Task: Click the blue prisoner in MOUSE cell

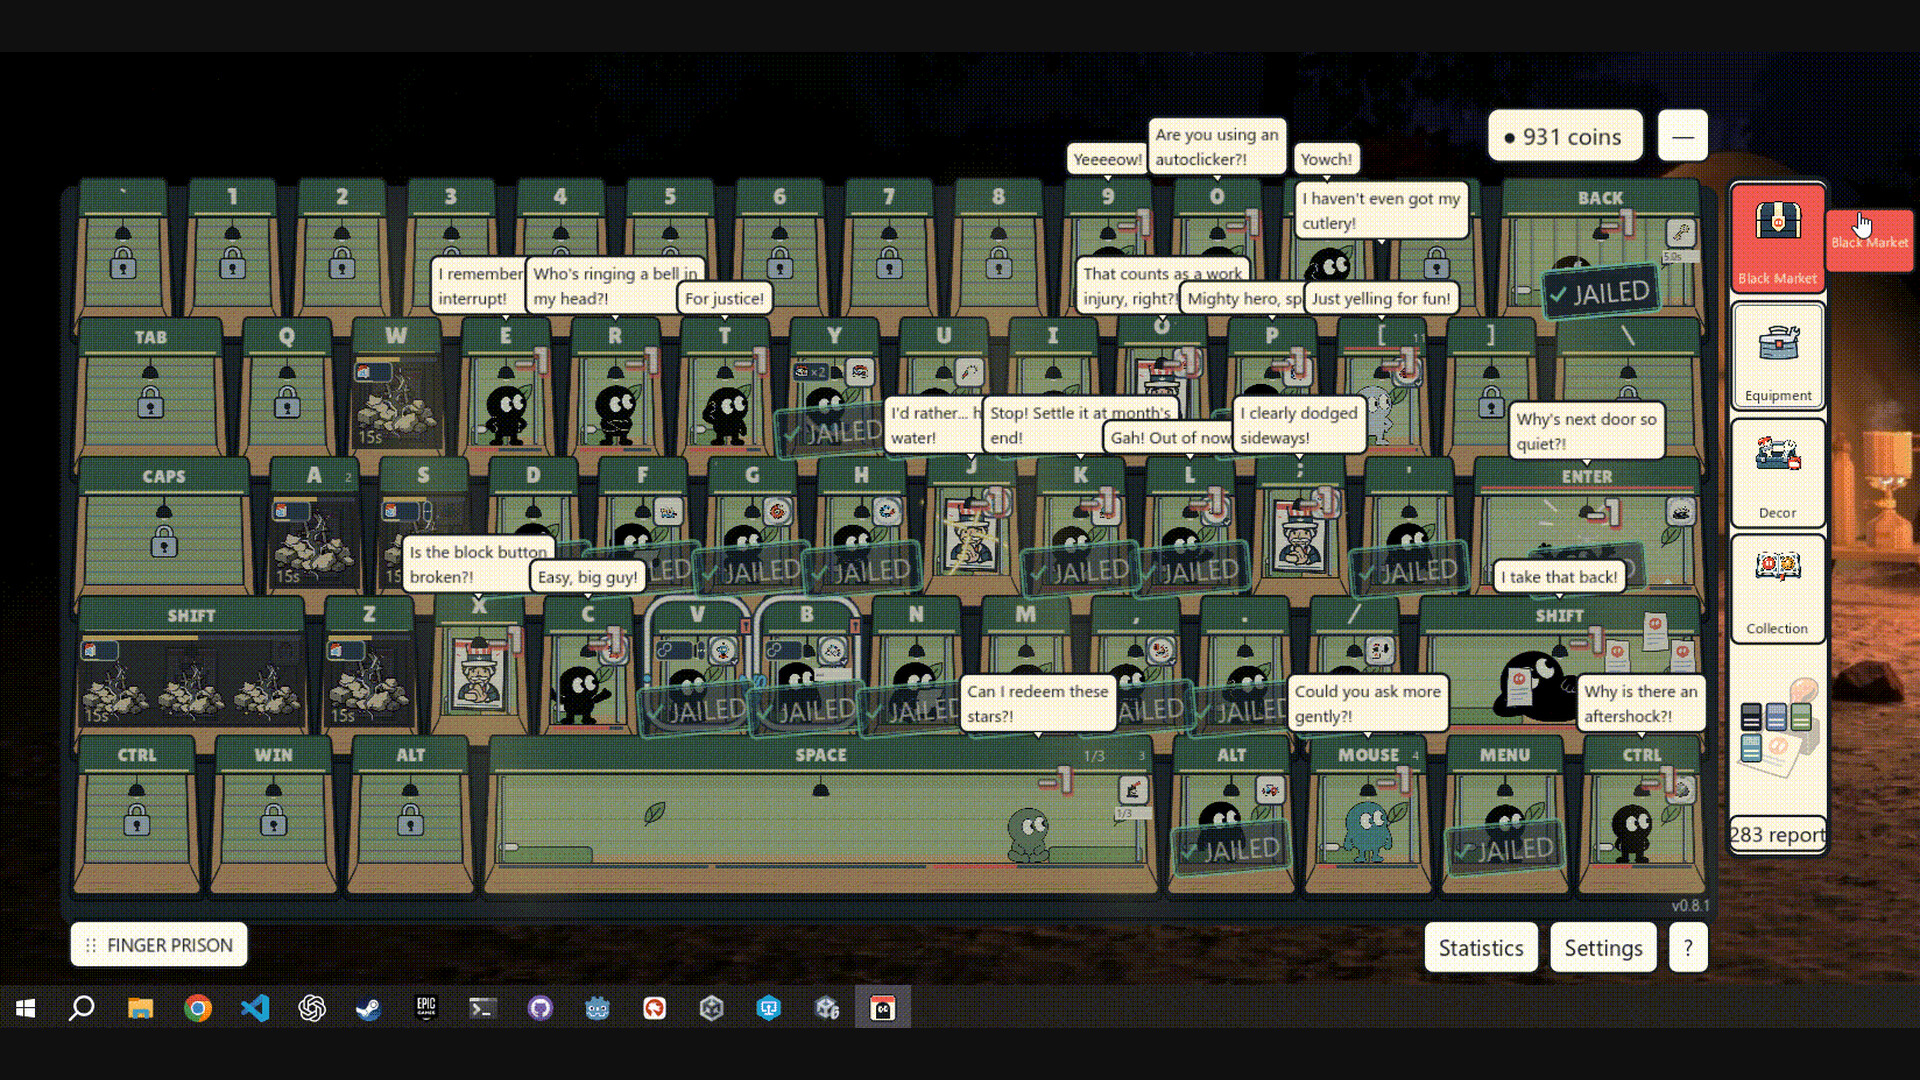Action: pos(1366,831)
